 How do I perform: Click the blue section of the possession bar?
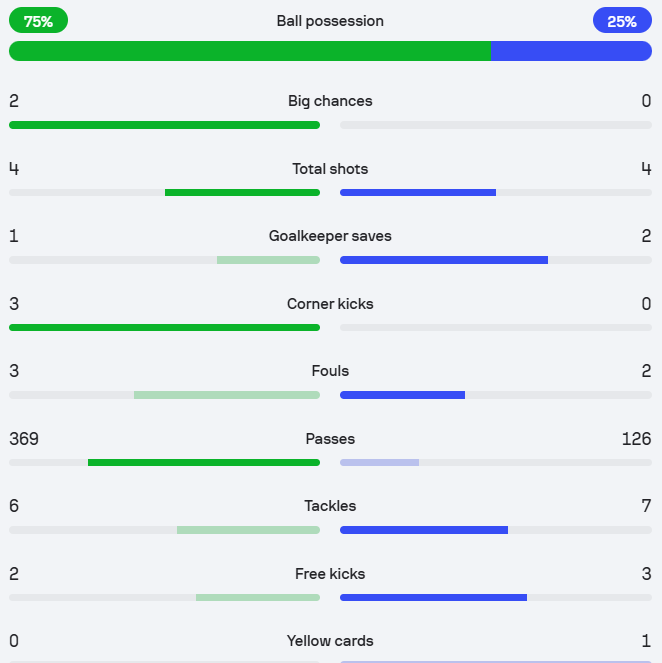(571, 51)
